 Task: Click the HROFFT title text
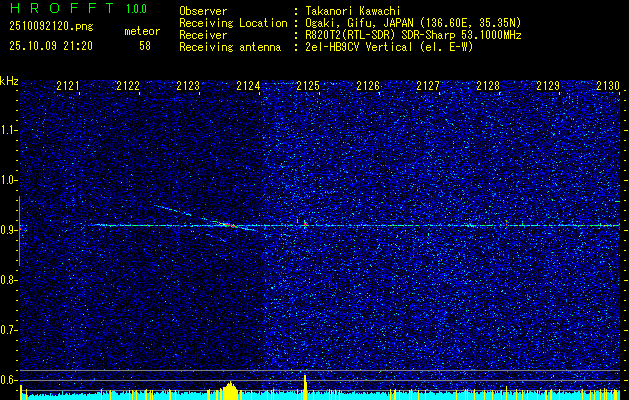pos(61,8)
